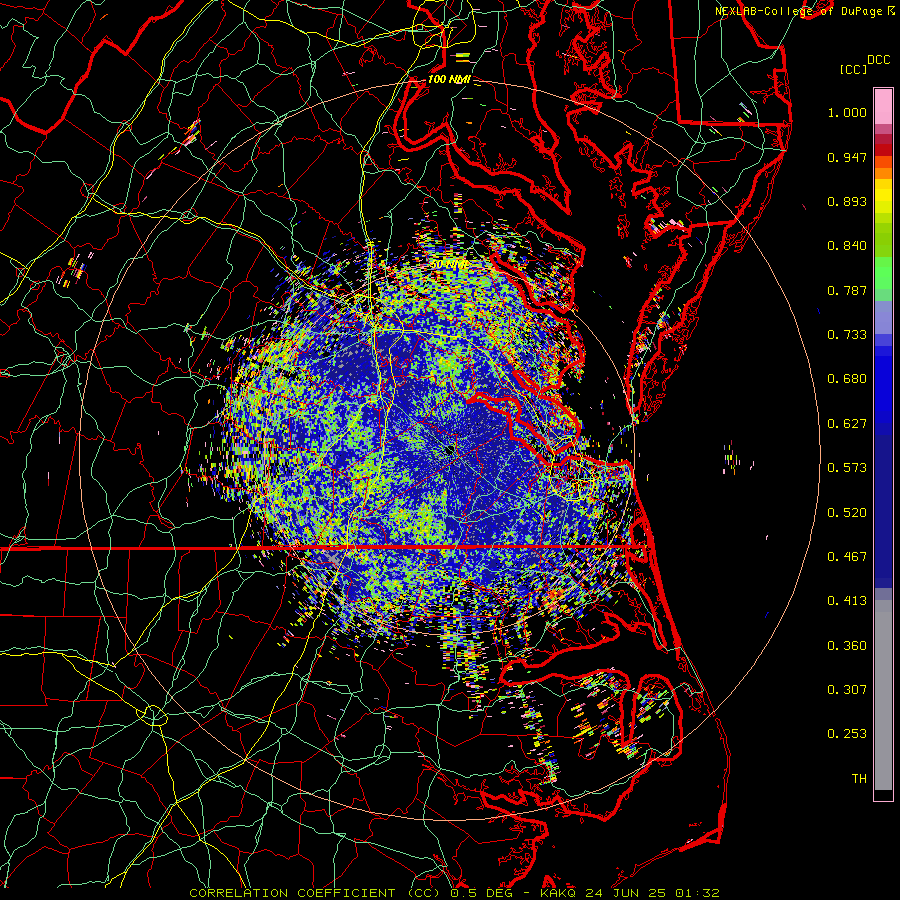Select the 0.840 legend value
900x900 pixels.
tap(847, 246)
